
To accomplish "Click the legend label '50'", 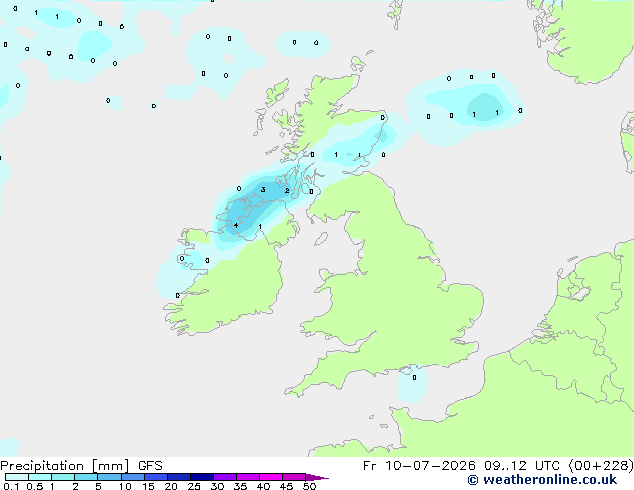I will pyautogui.click(x=310, y=486).
